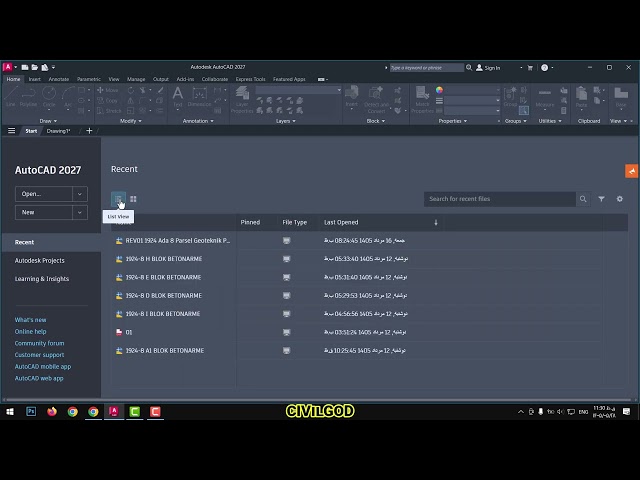This screenshot has width=640, height=480.
Task: Expand the Layers panel
Action: point(285,121)
